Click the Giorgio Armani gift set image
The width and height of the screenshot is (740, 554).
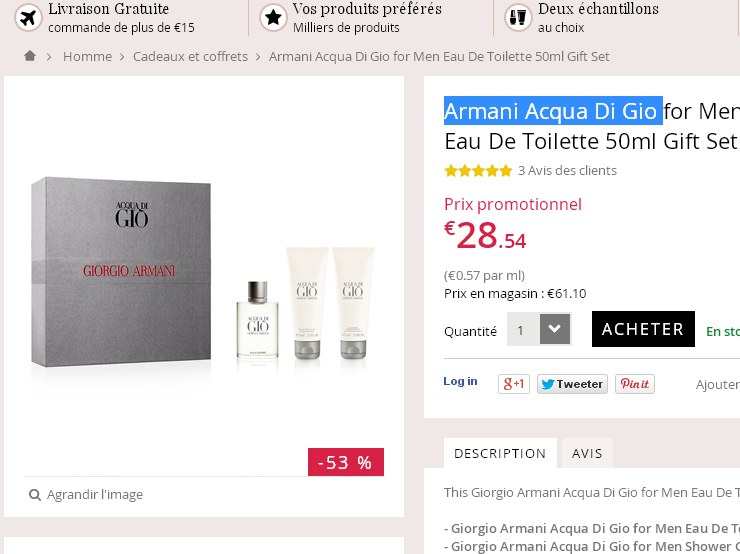click(x=203, y=273)
